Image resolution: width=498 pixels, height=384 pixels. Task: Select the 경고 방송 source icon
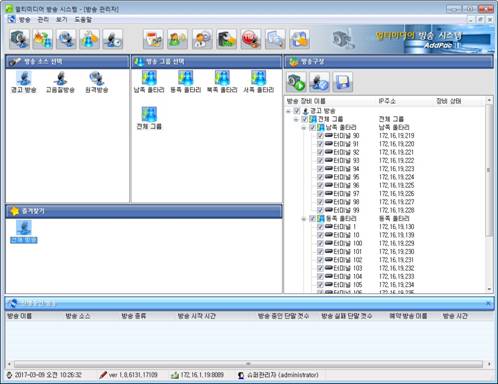(x=24, y=82)
